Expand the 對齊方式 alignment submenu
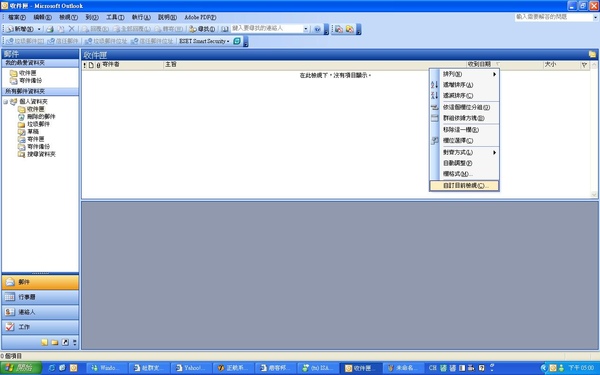Viewport: 600px width, 375px height. click(x=464, y=152)
